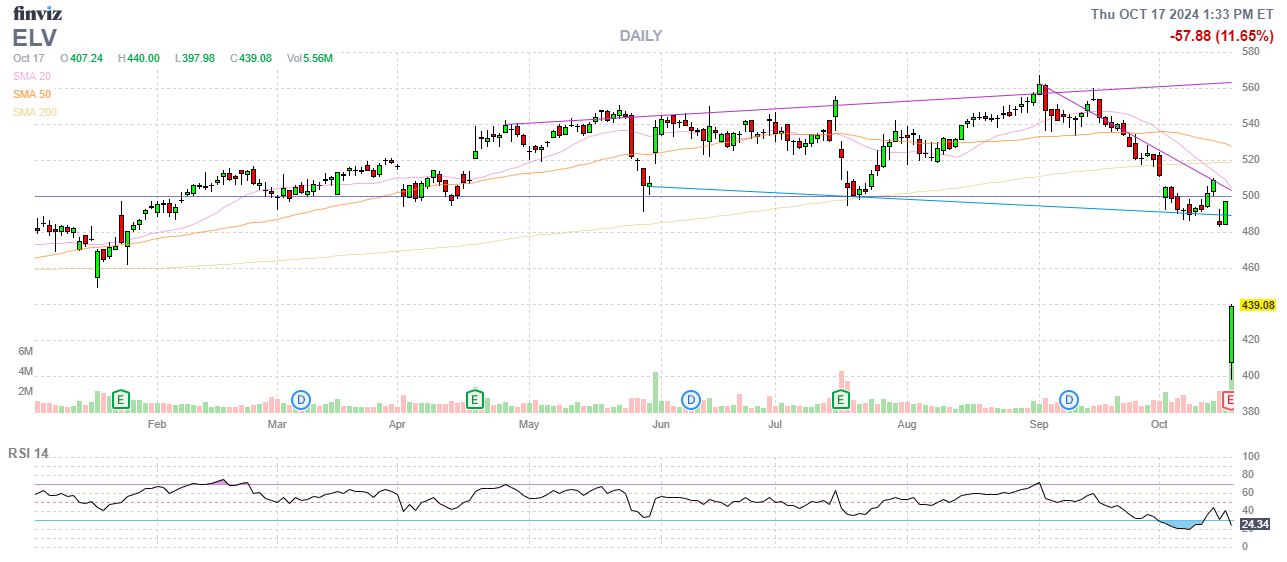Click the SMA 200 legend label
This screenshot has height=562, width=1287.
tap(35, 112)
